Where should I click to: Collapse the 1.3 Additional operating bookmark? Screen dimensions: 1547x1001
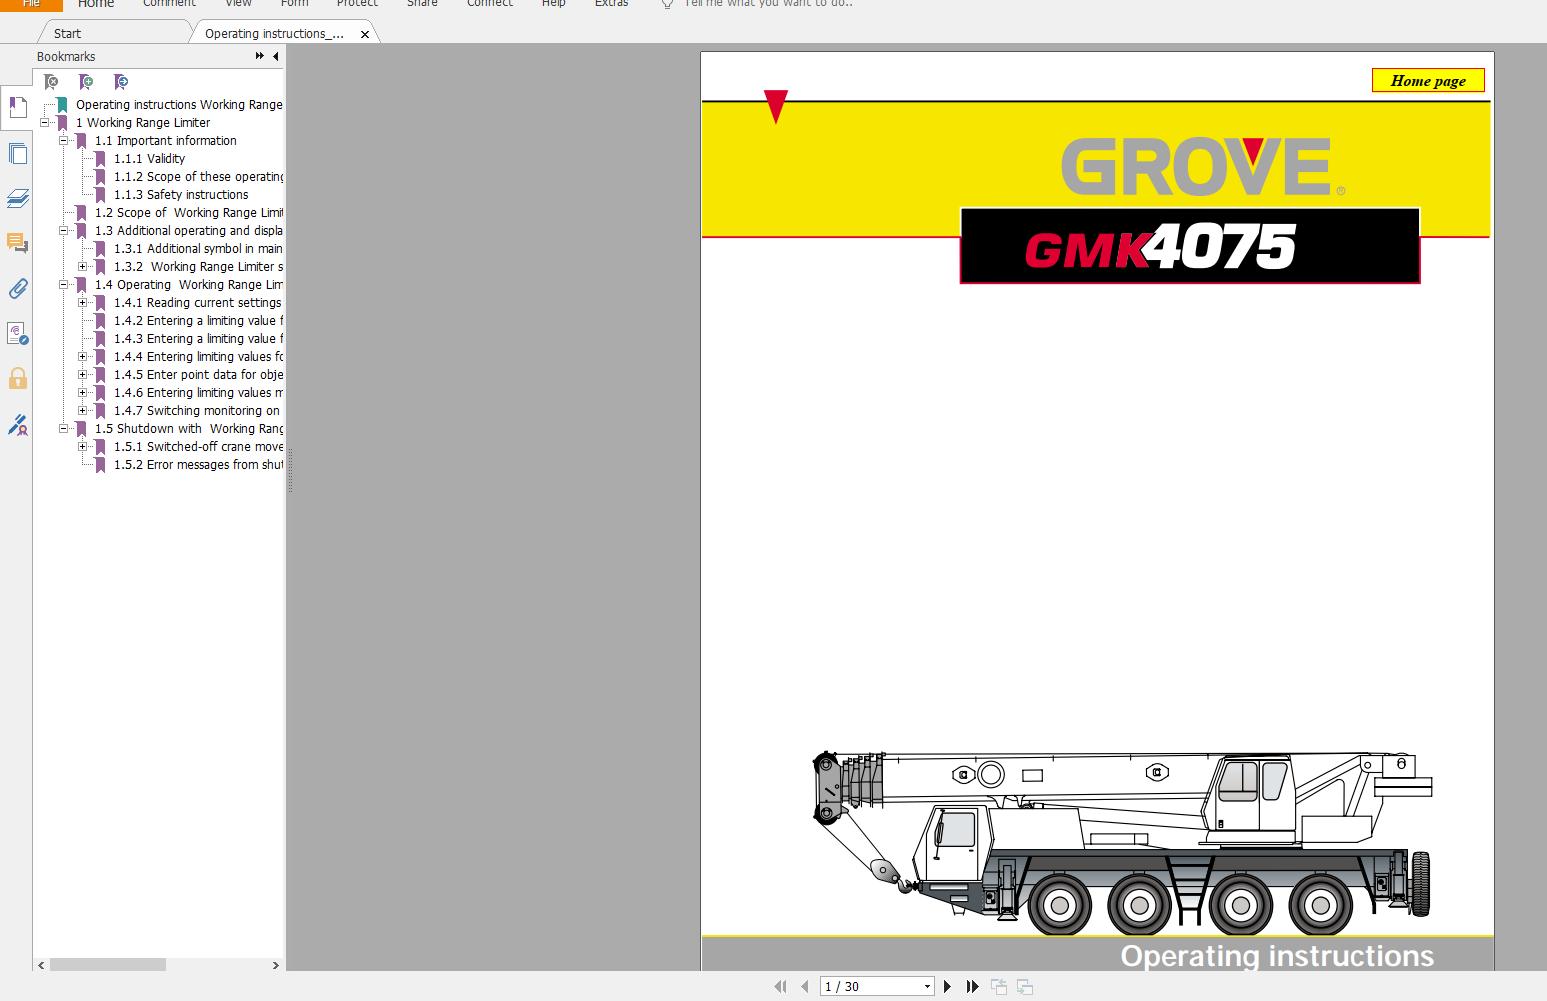64,231
